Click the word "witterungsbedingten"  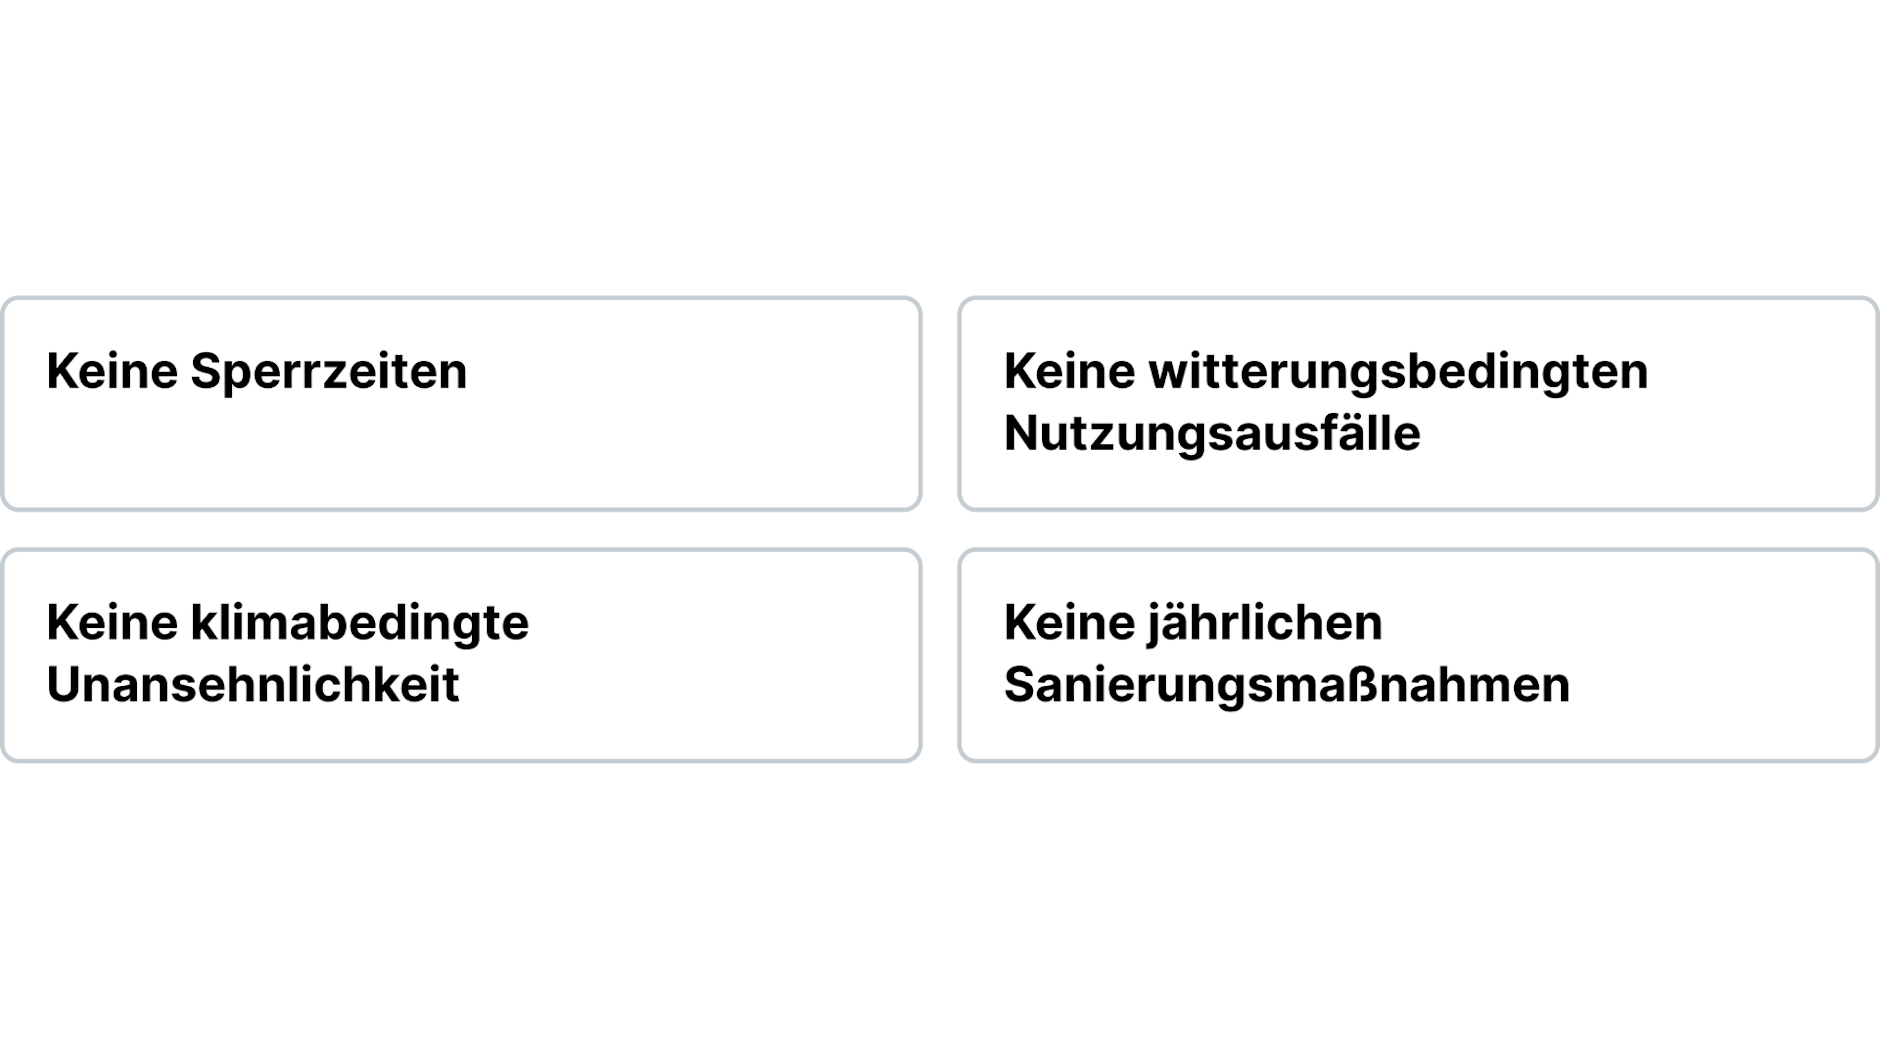pos(1397,372)
